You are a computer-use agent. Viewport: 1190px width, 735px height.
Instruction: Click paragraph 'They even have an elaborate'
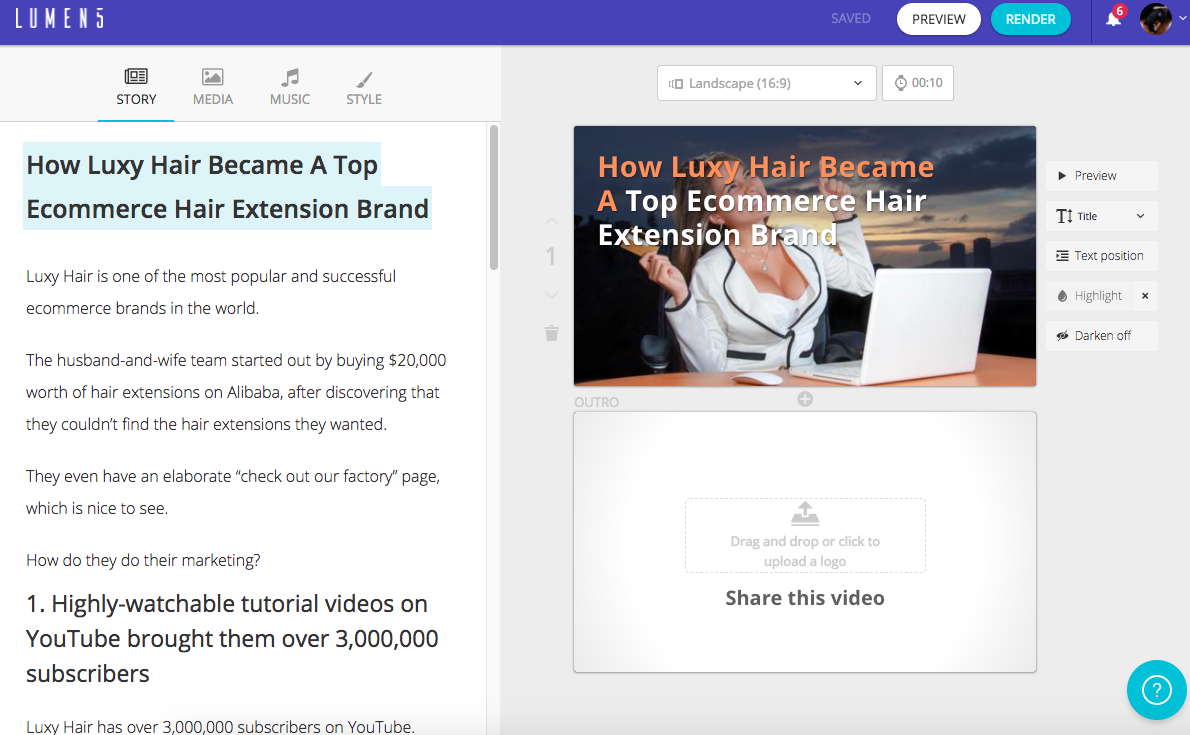(x=233, y=492)
